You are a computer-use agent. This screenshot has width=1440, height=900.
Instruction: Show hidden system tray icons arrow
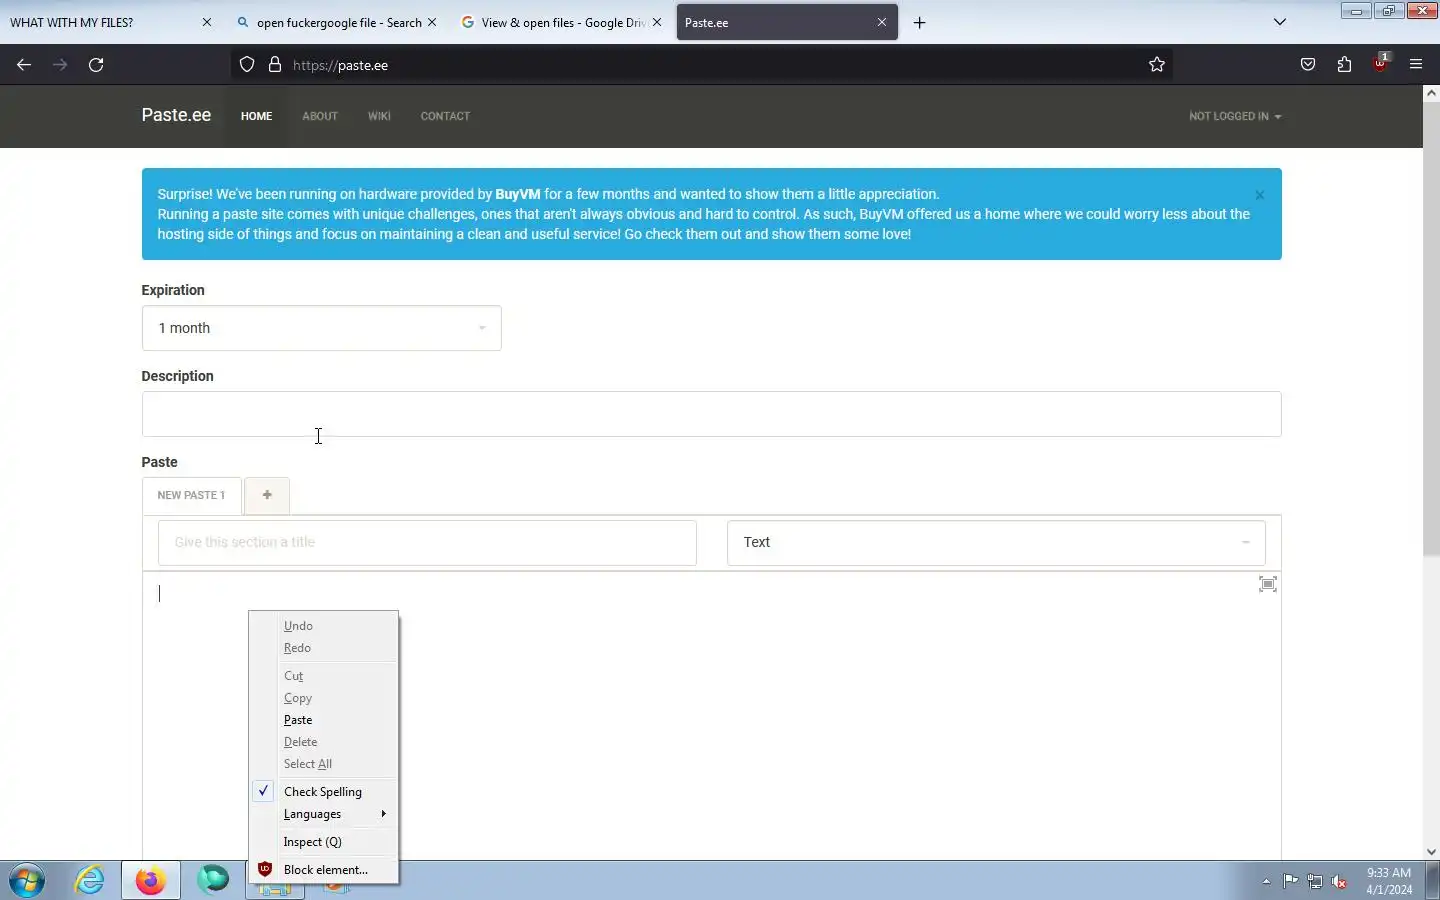pos(1266,881)
